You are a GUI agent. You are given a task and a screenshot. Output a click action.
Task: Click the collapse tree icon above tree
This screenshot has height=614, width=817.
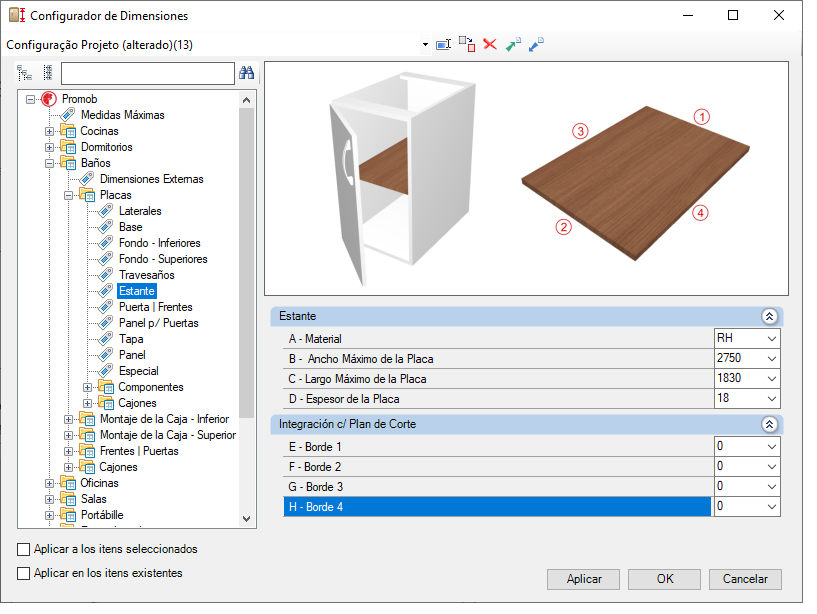click(48, 73)
